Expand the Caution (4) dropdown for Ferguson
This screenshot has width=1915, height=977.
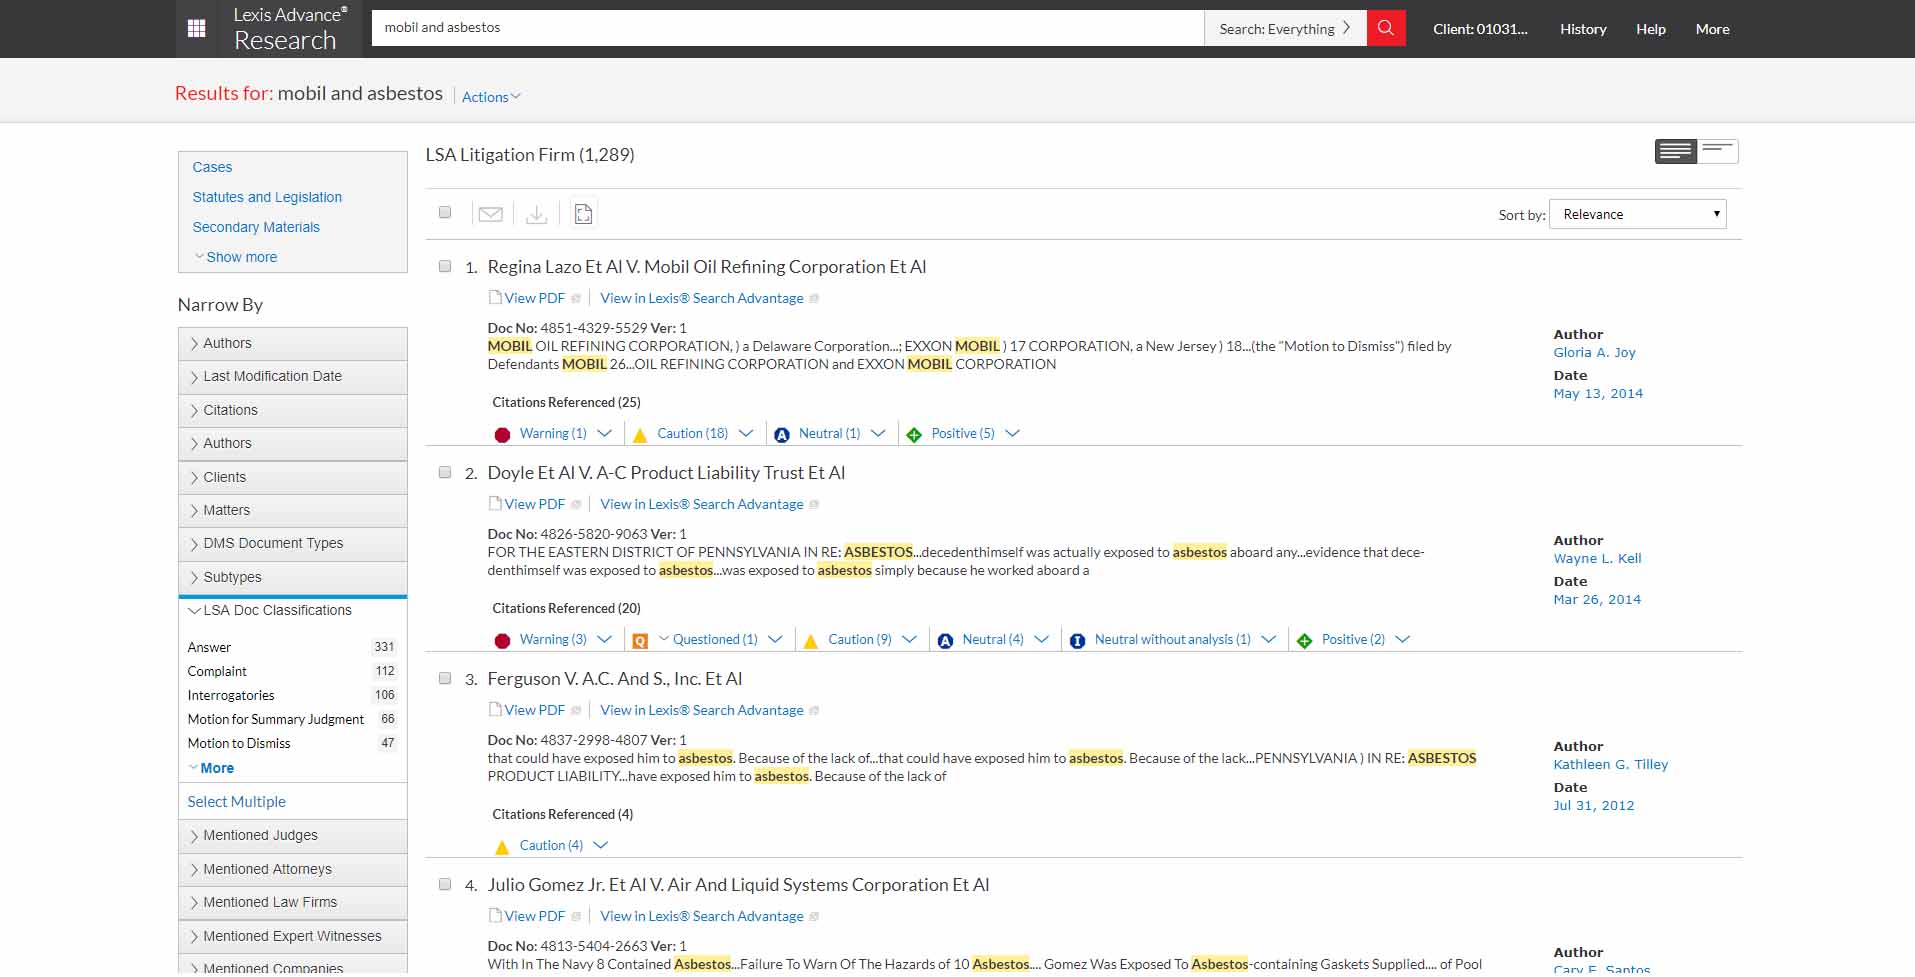pos(600,846)
